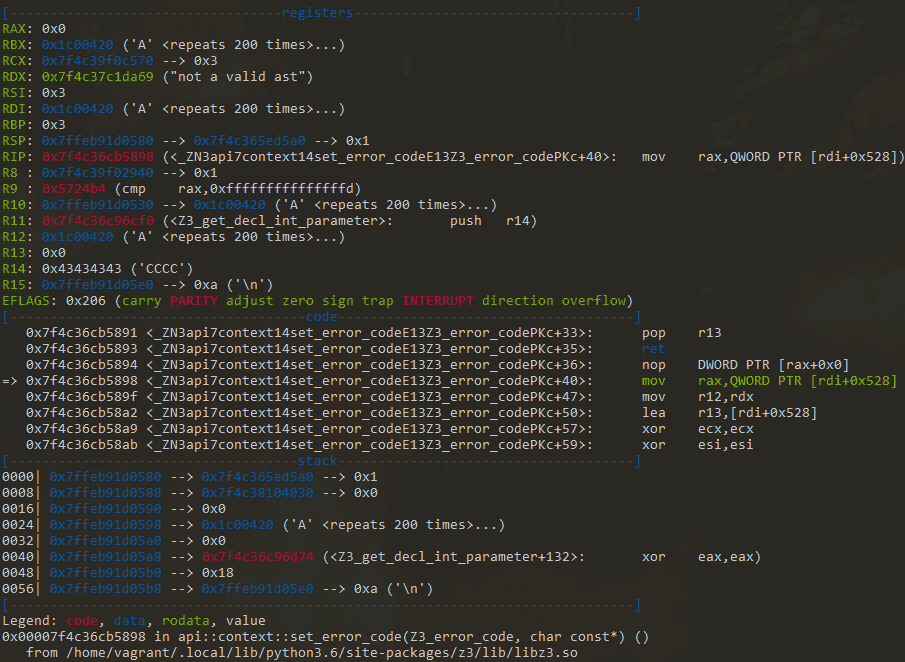
Task: Click R11 address 0x7f4c36c96cf0
Action: 98,221
